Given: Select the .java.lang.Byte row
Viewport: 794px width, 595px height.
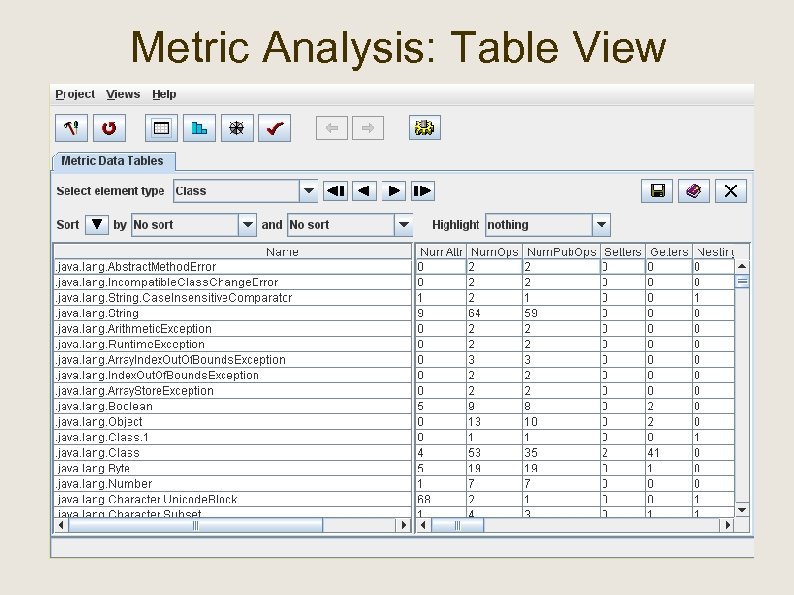Looking at the screenshot, I should [232, 468].
